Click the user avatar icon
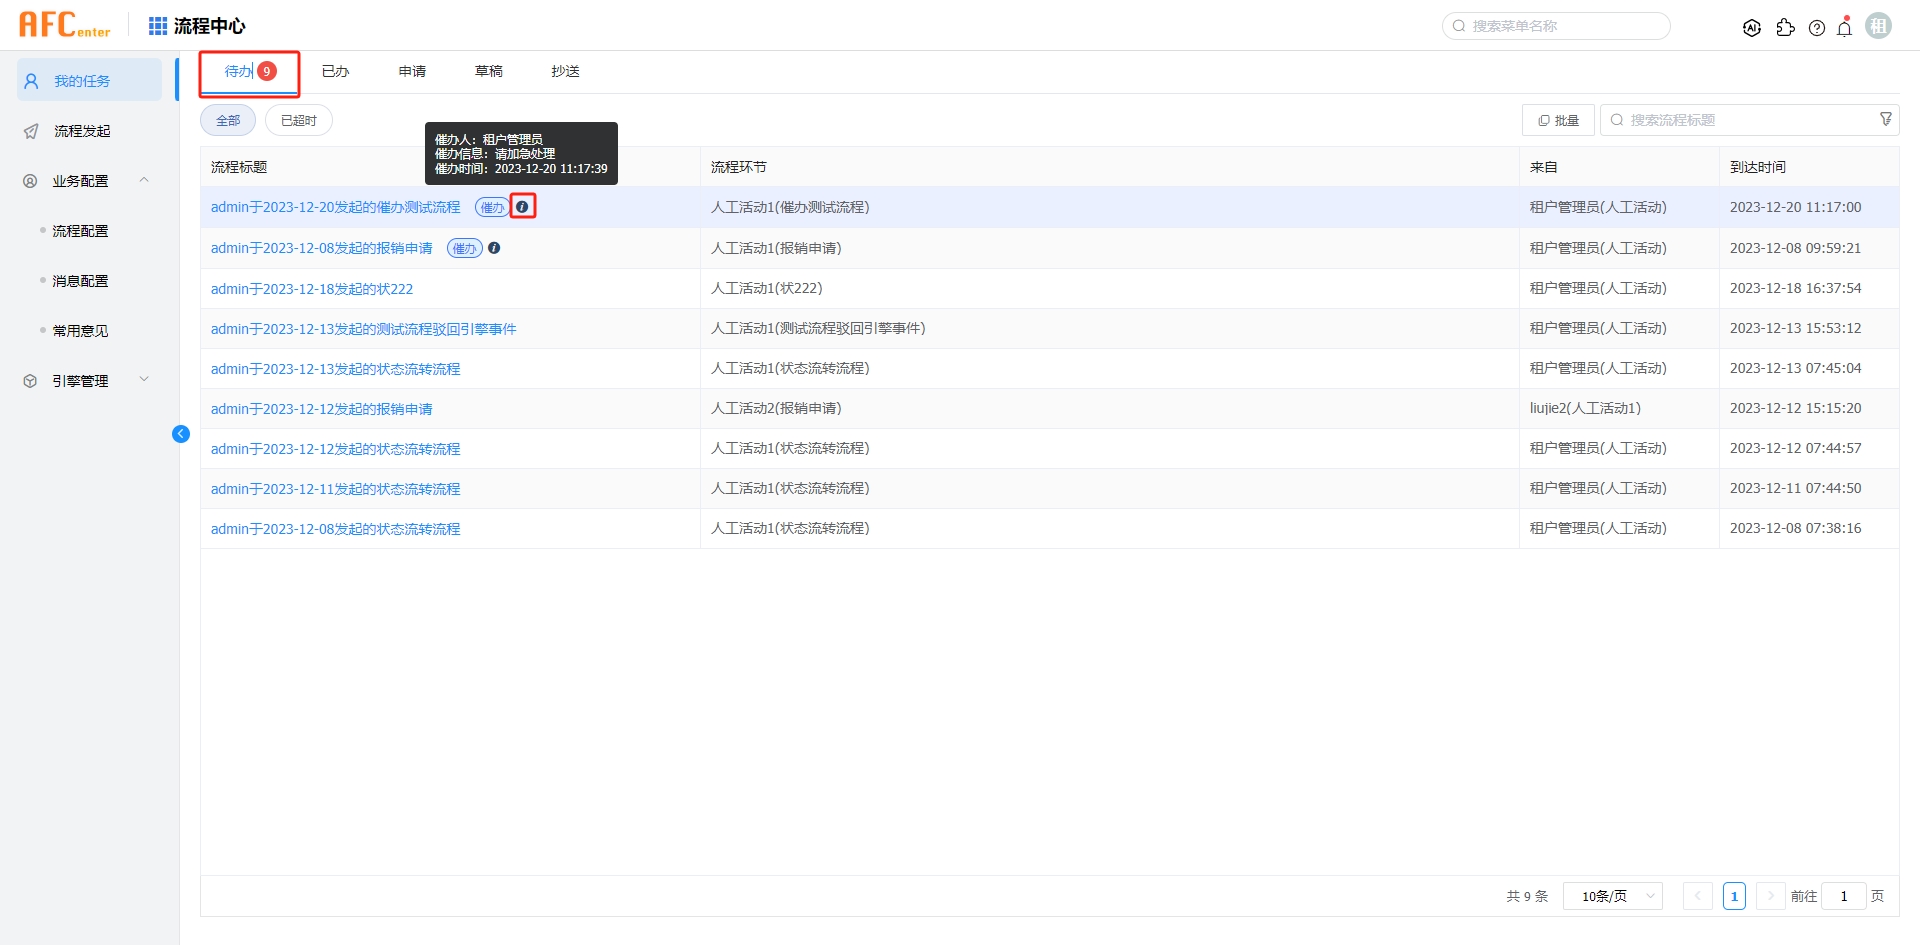 [x=1878, y=26]
